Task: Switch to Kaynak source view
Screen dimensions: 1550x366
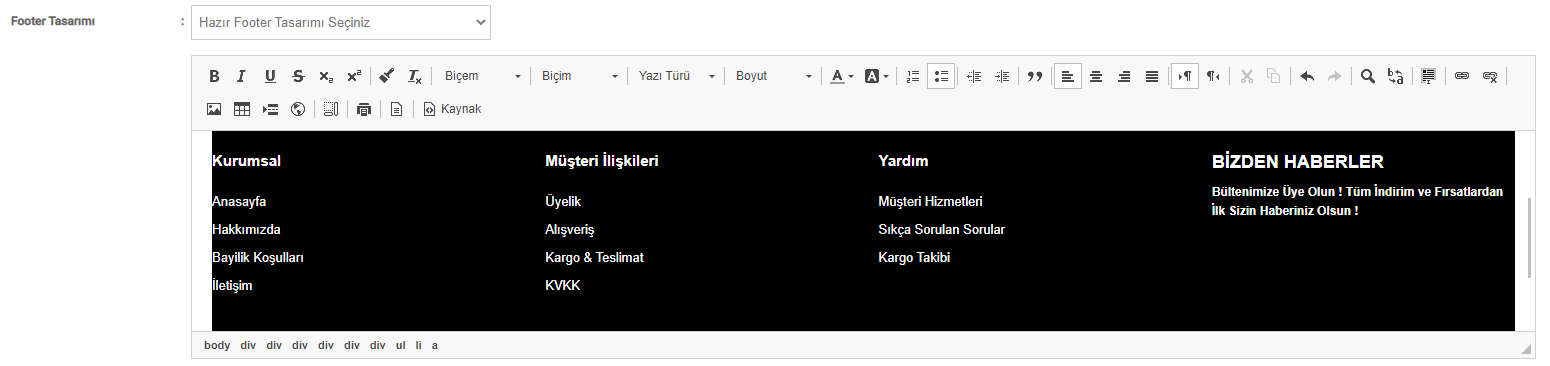Action: (x=453, y=109)
